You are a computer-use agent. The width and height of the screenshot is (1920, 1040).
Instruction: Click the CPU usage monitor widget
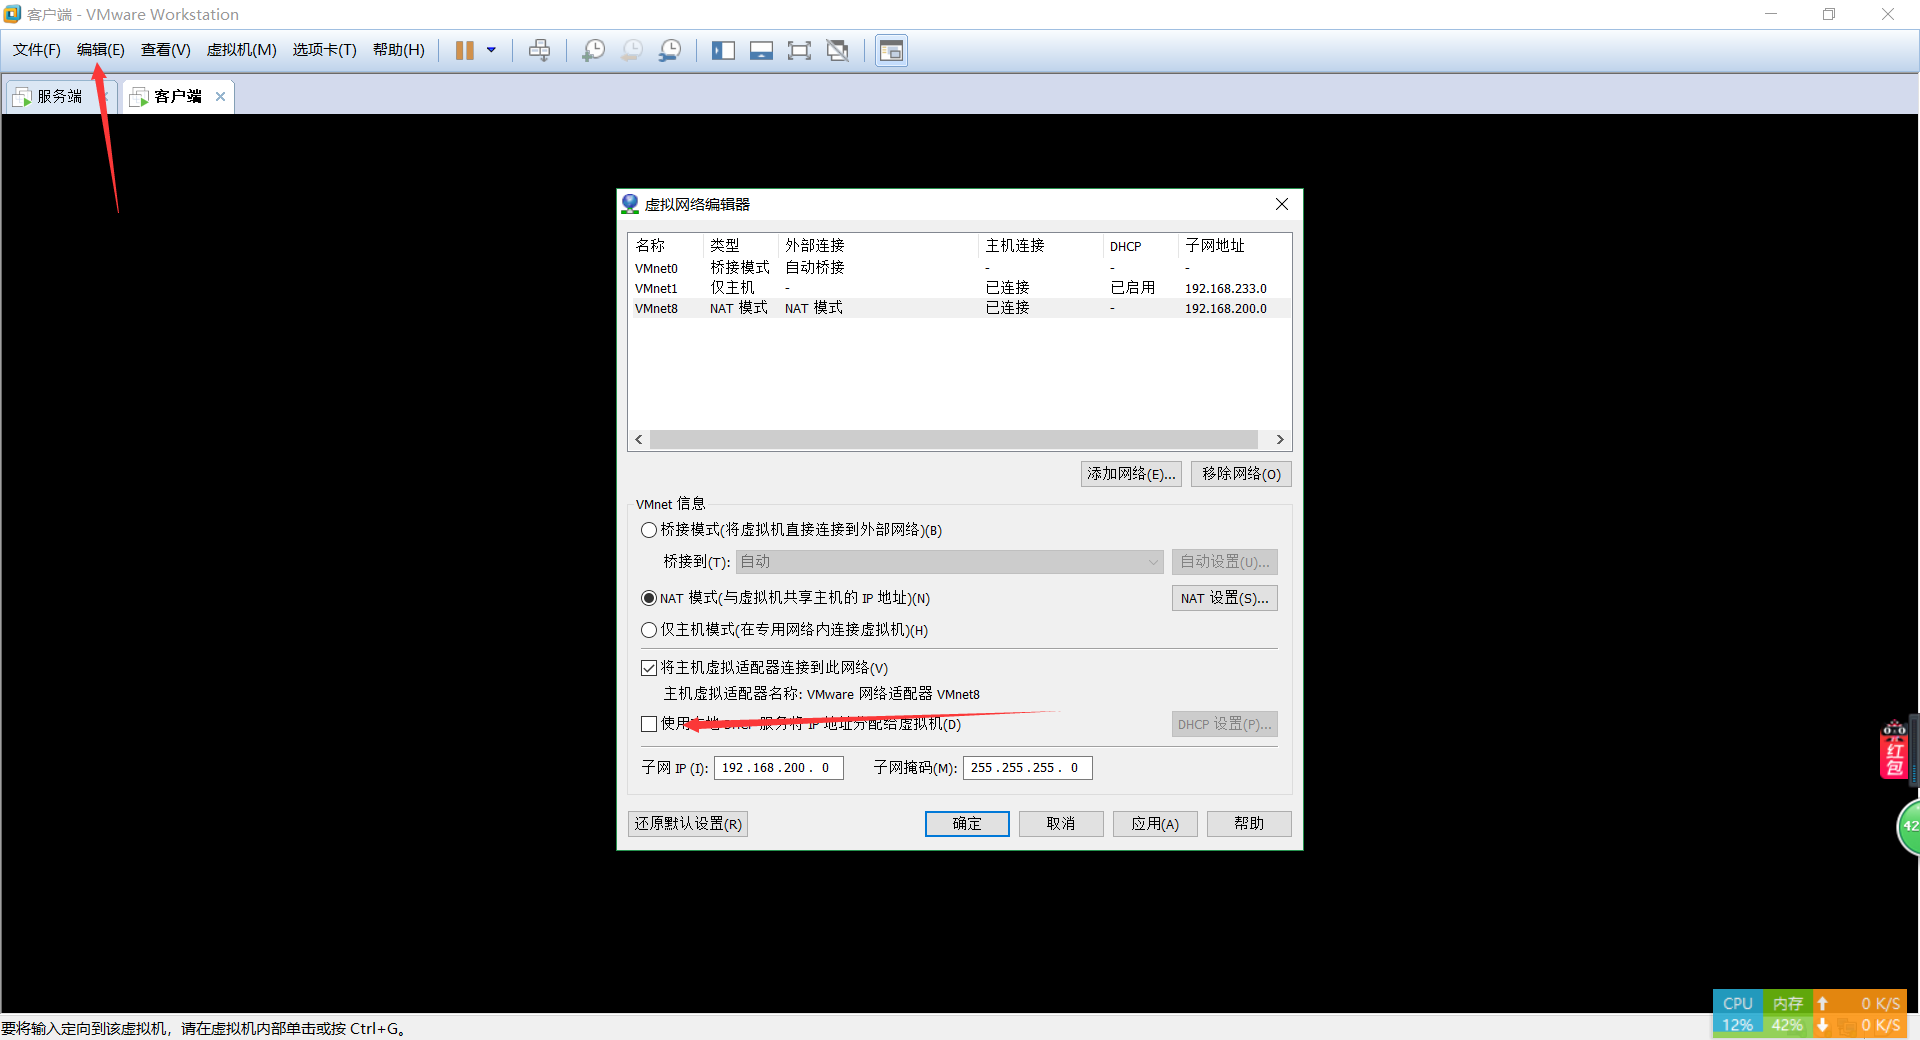(1738, 1014)
